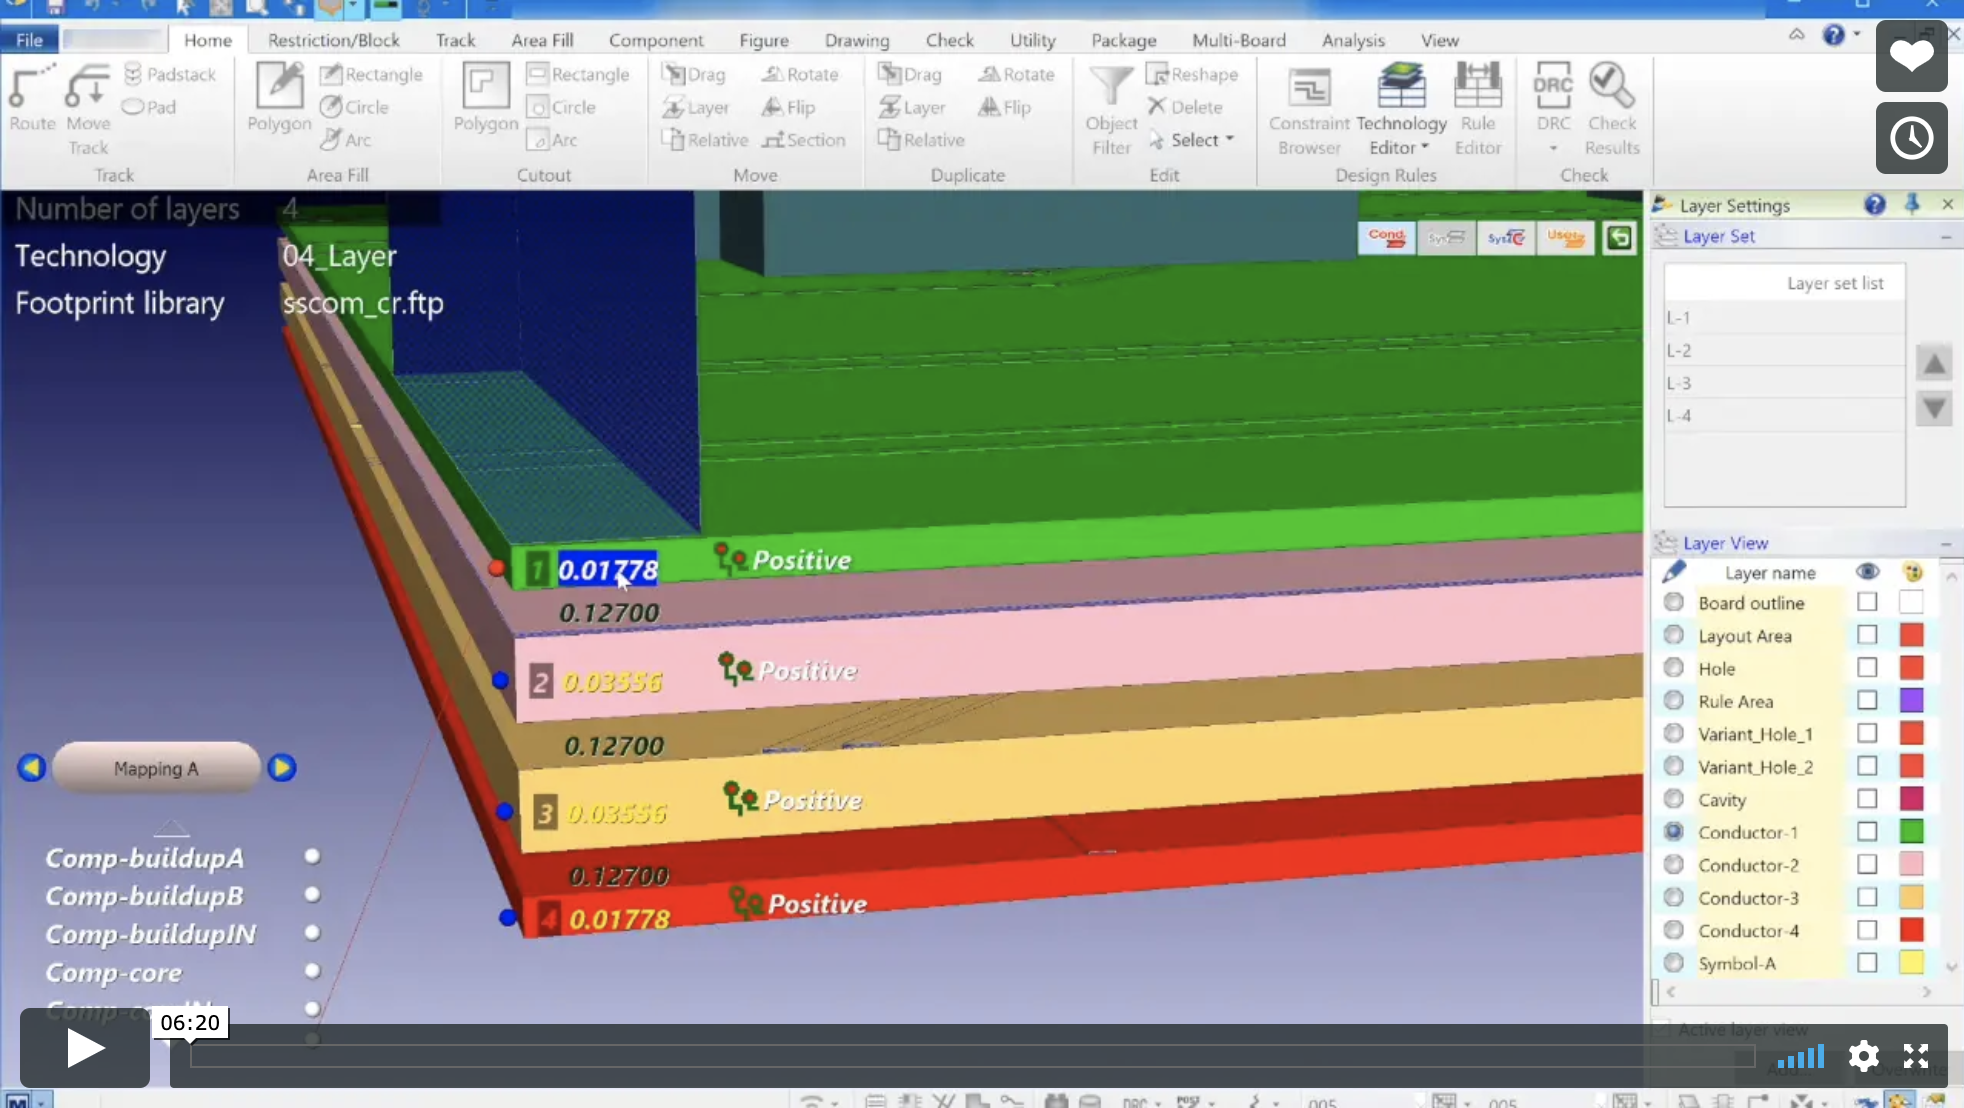Open the Analysis ribbon tab
Screen dimensions: 1964x1108
pyautogui.click(x=1353, y=40)
